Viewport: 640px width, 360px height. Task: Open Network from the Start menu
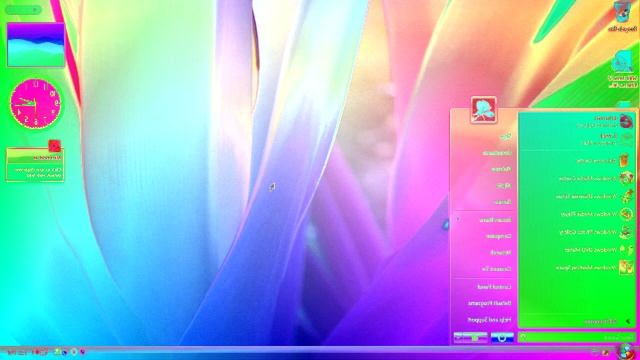pos(500,253)
